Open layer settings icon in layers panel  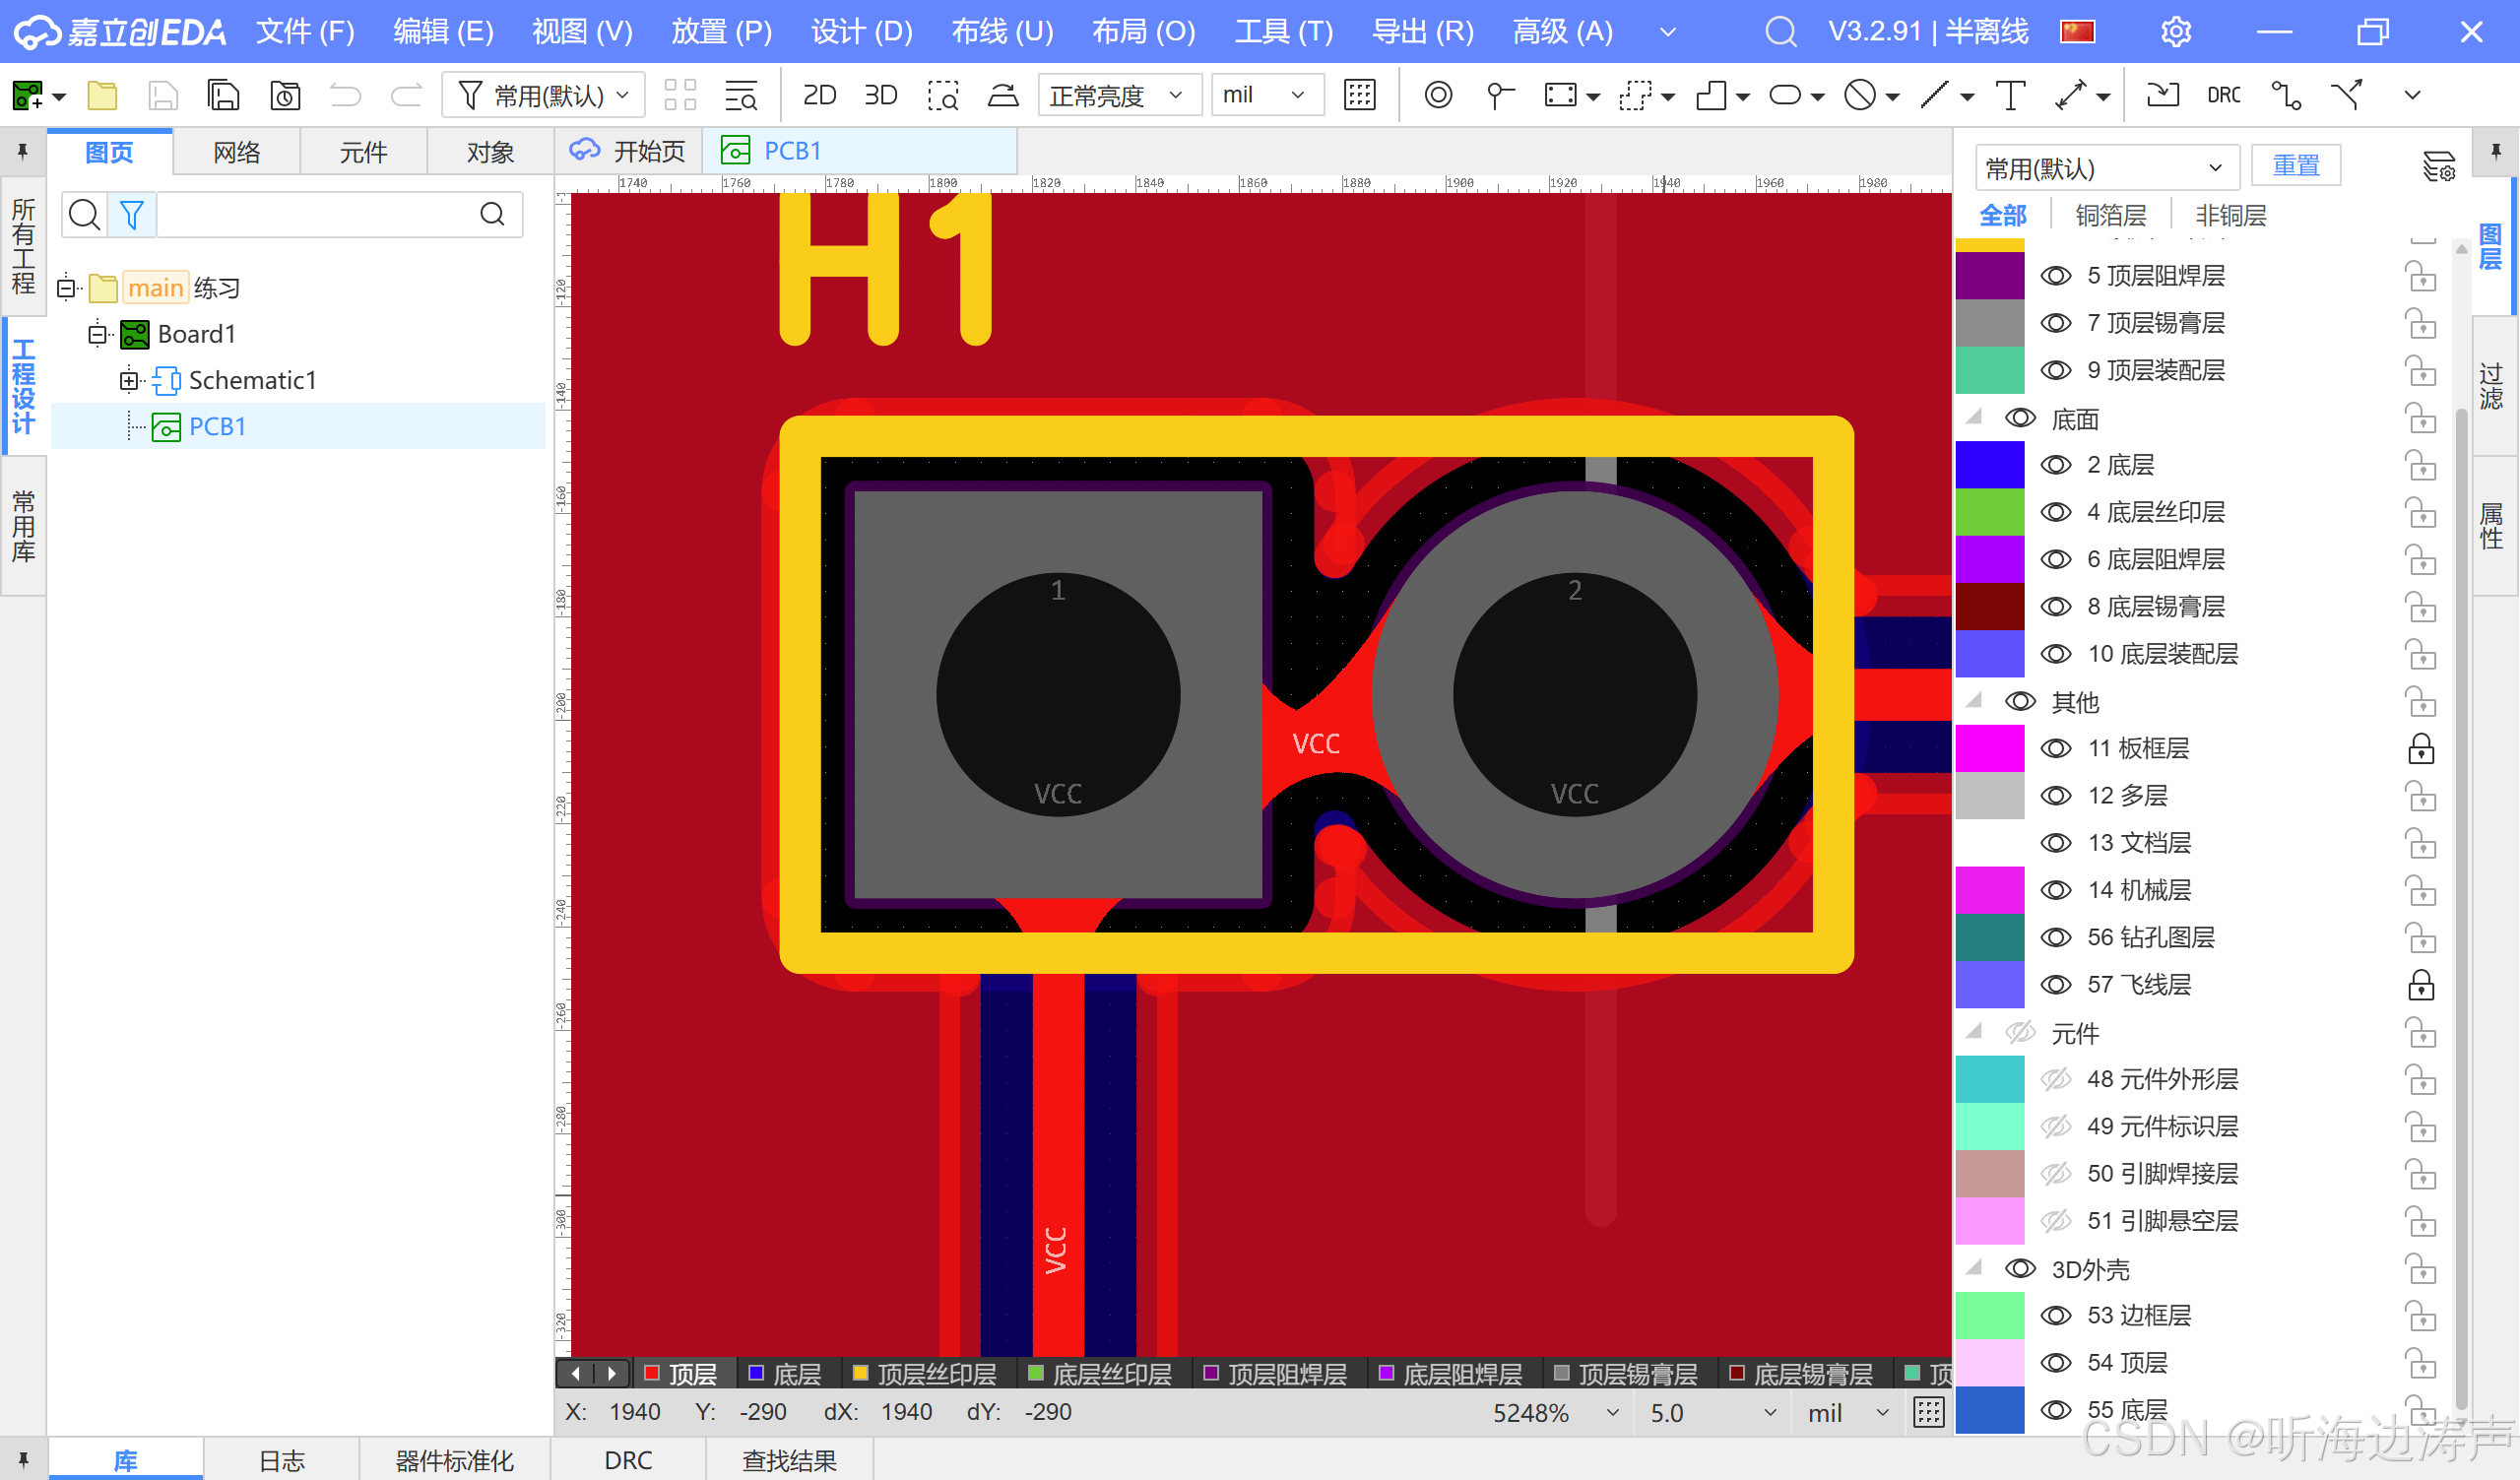(x=2438, y=166)
